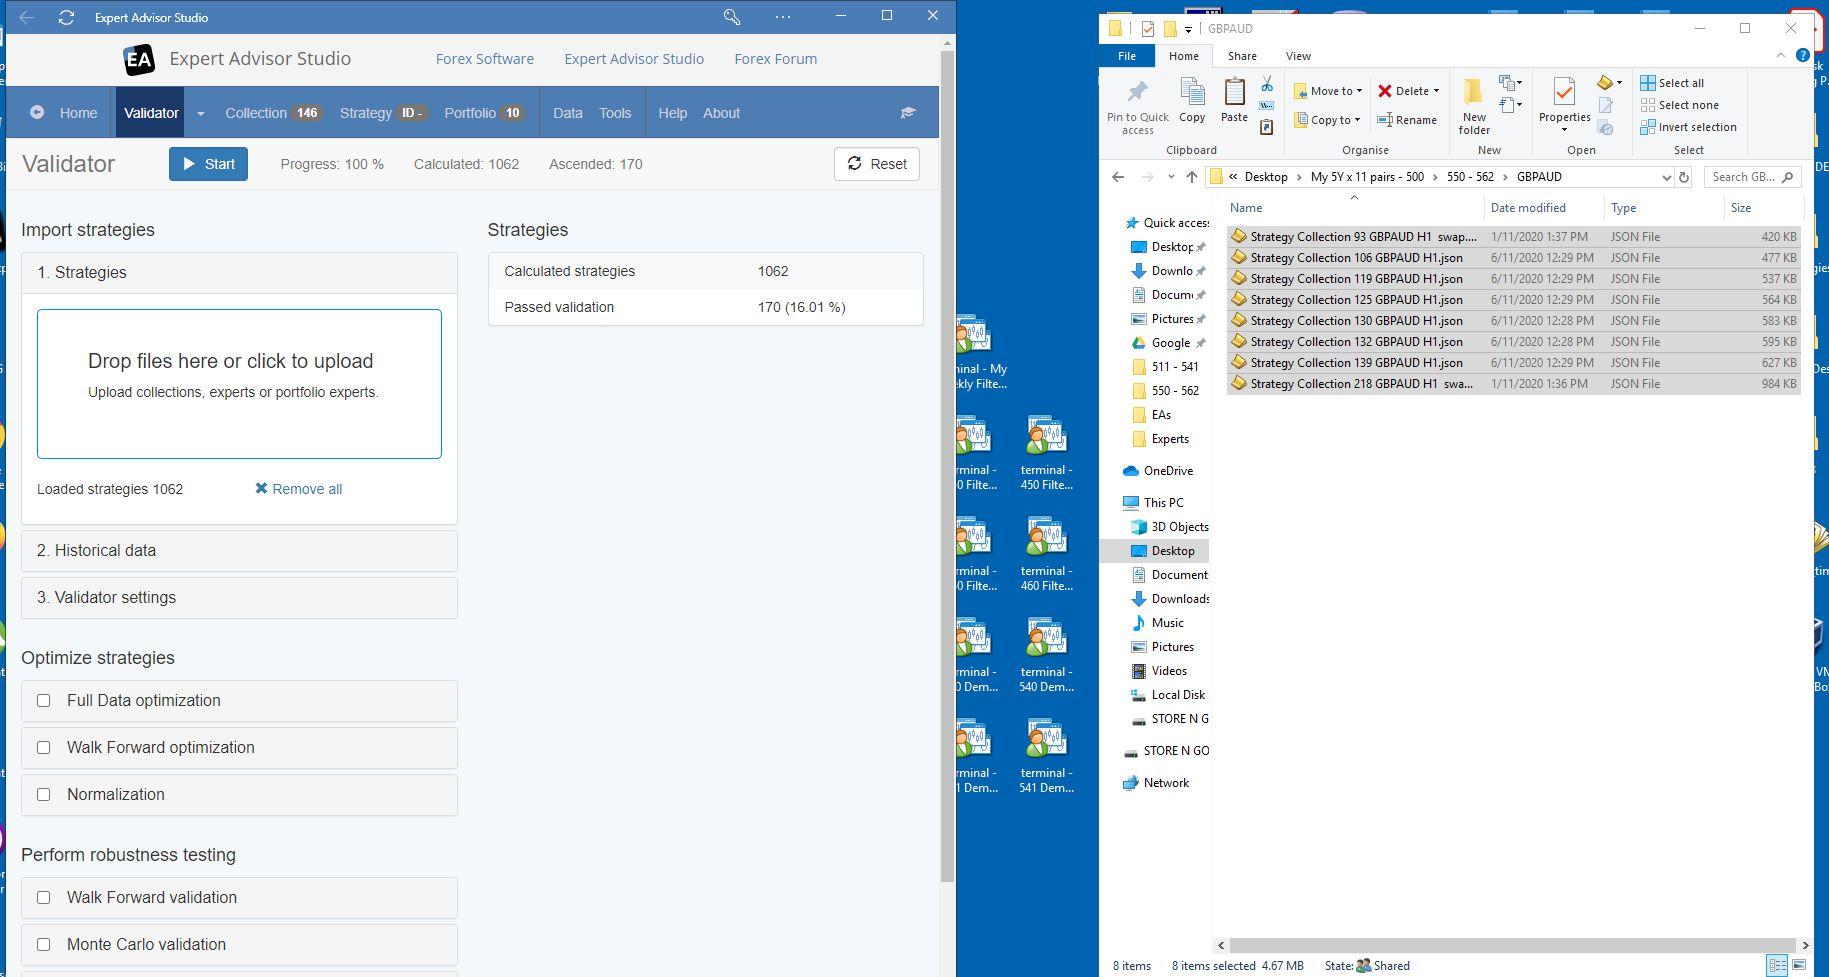
Task: Click 'Invert selection' in the Select group
Action: click(1688, 127)
